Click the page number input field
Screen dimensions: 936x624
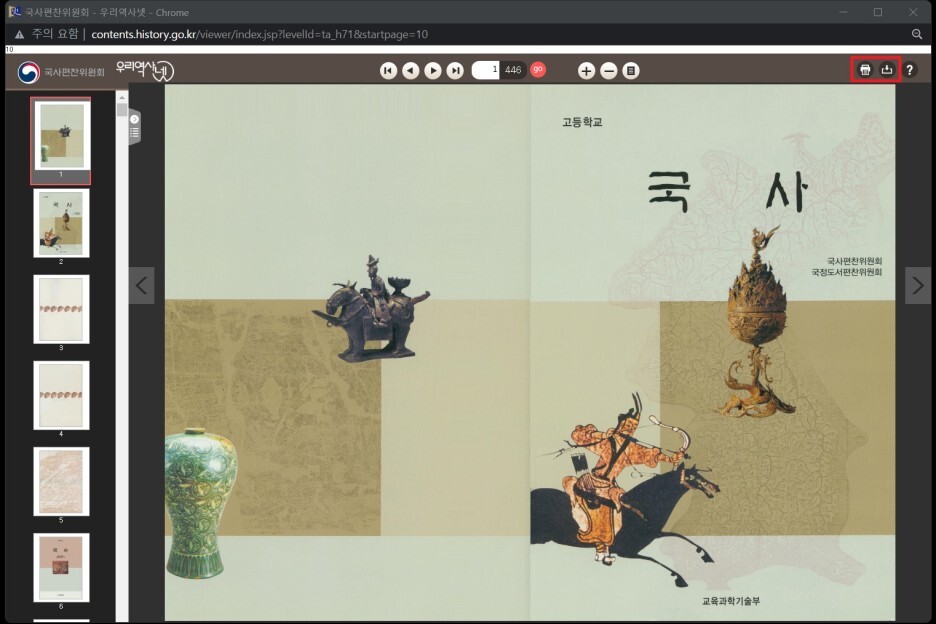pyautogui.click(x=485, y=70)
